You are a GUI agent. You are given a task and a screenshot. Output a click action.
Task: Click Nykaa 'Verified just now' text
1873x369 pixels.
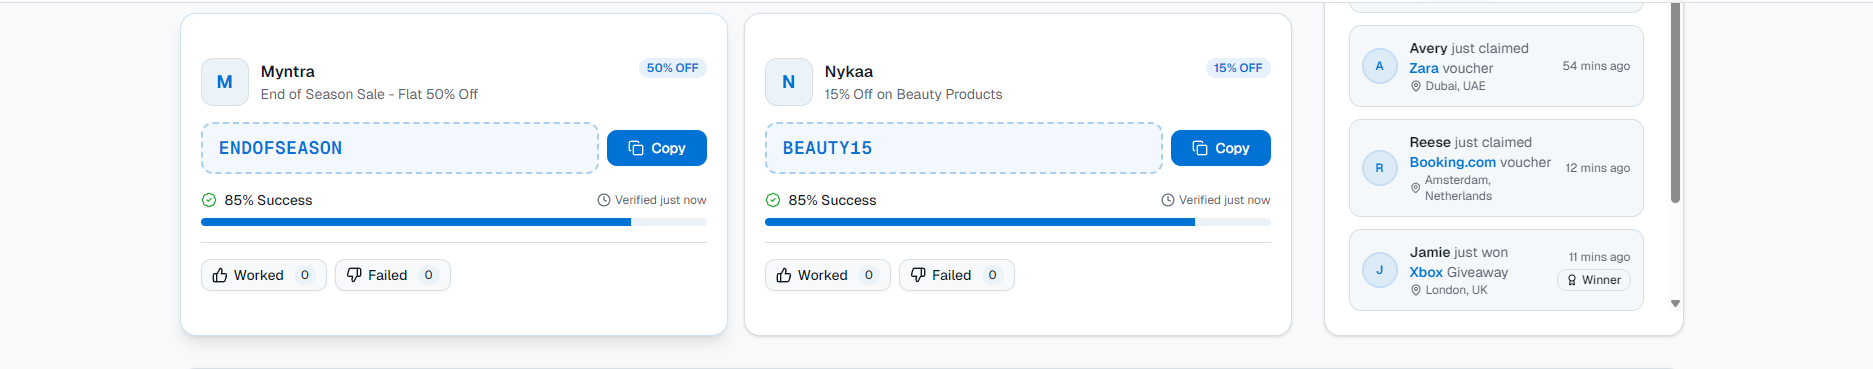1224,200
